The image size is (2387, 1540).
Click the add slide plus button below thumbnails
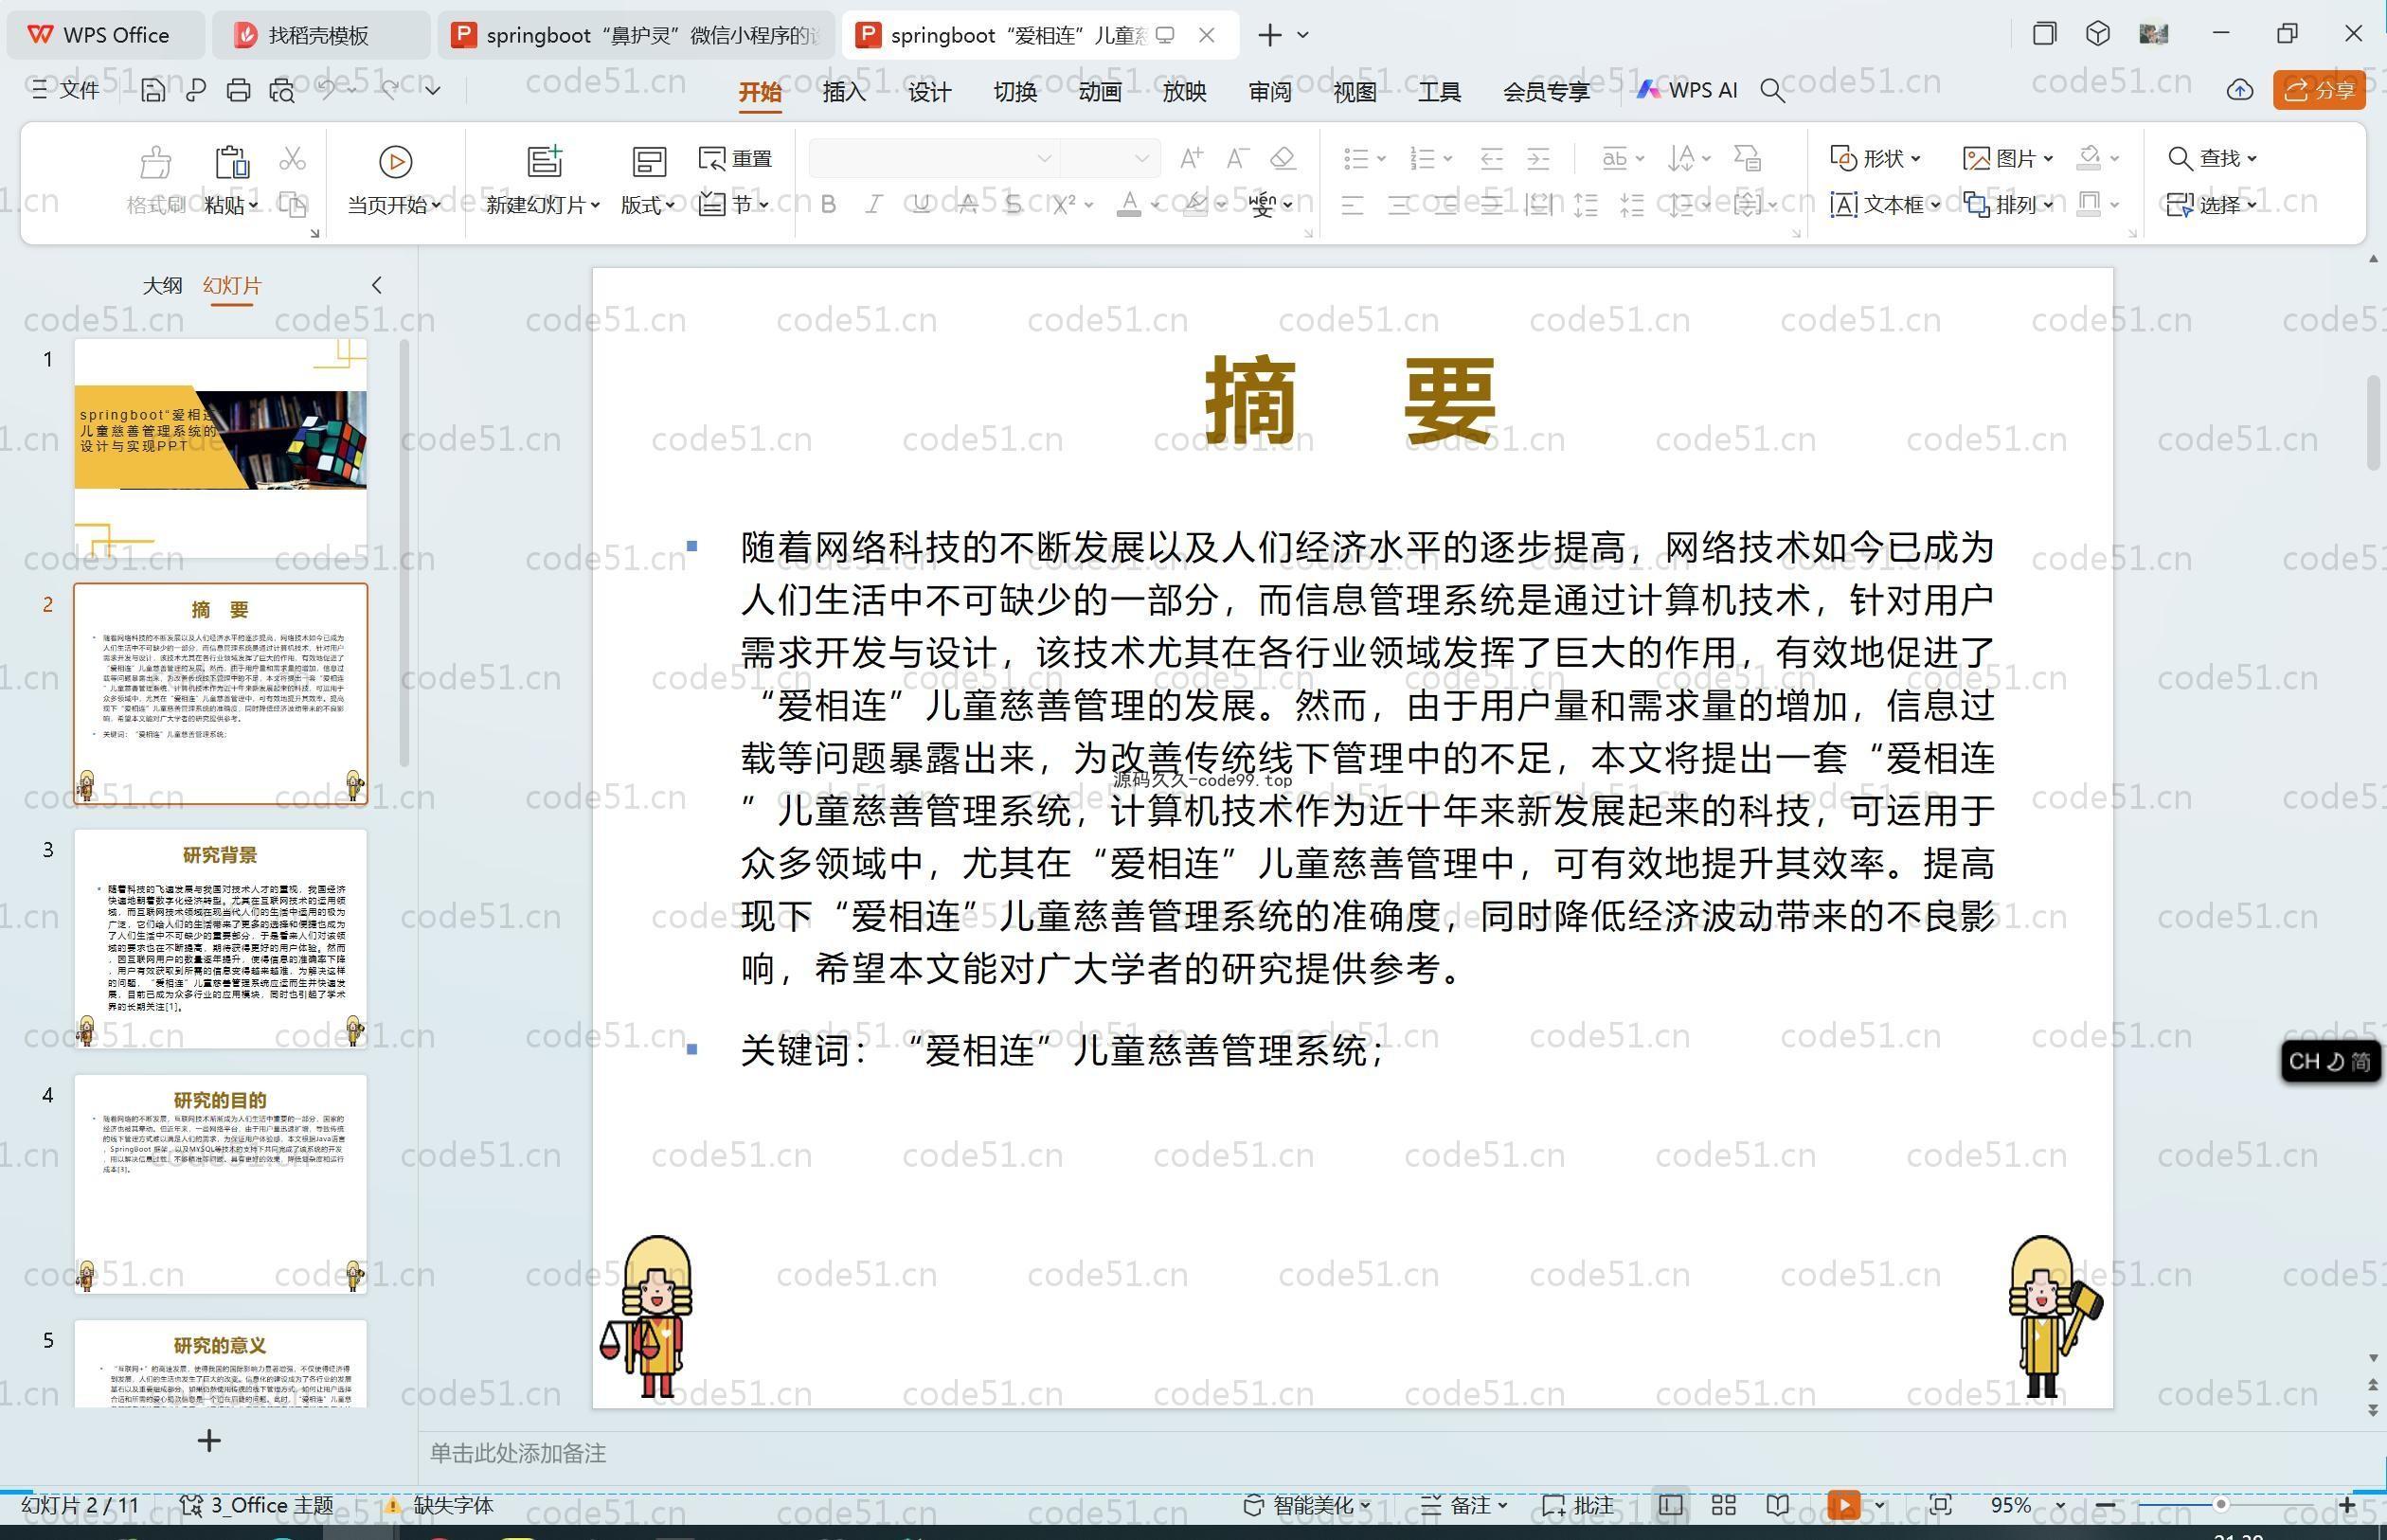(x=209, y=1441)
